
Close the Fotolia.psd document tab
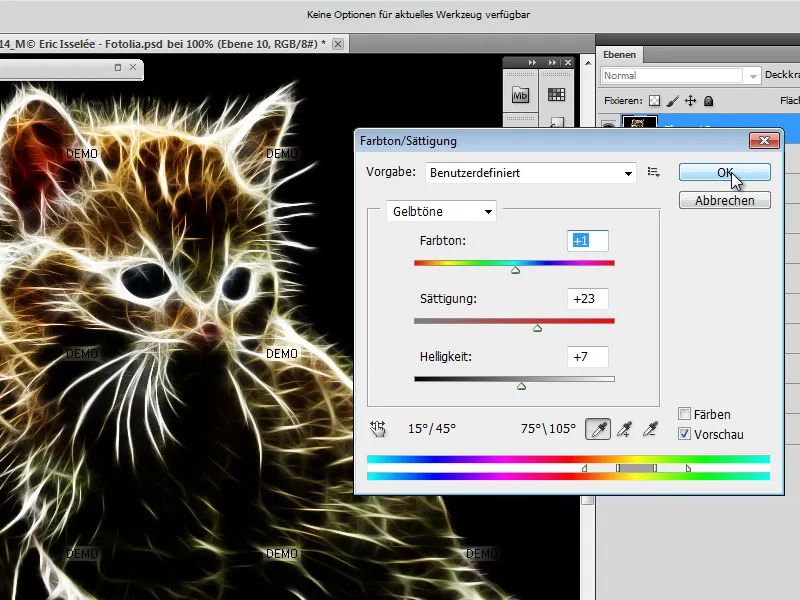pos(338,44)
